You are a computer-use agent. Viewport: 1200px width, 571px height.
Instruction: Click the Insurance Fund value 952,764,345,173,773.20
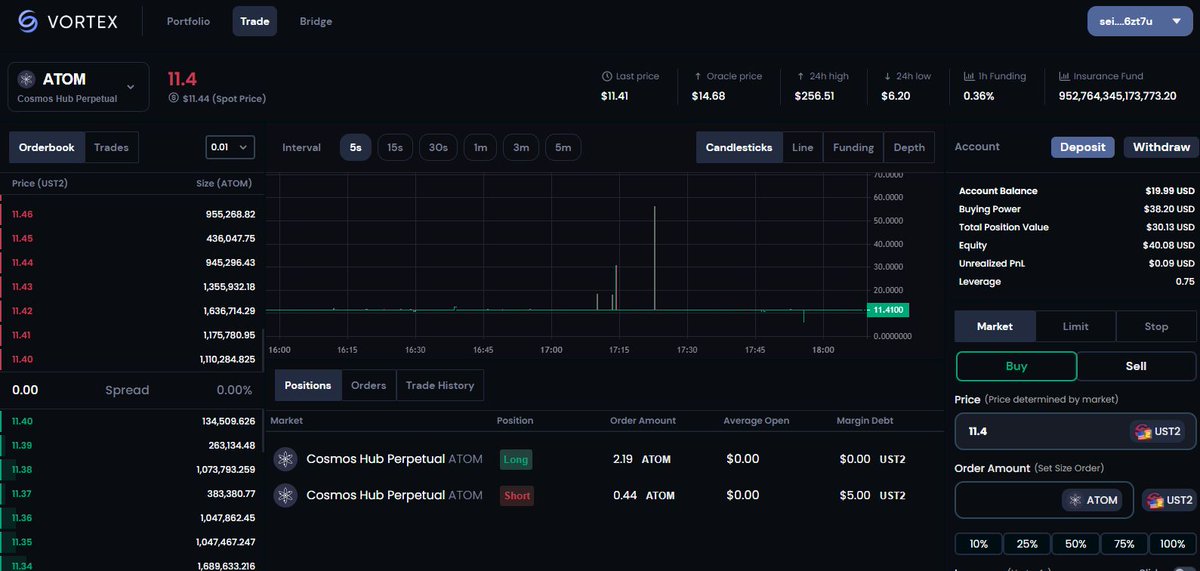coord(1117,97)
